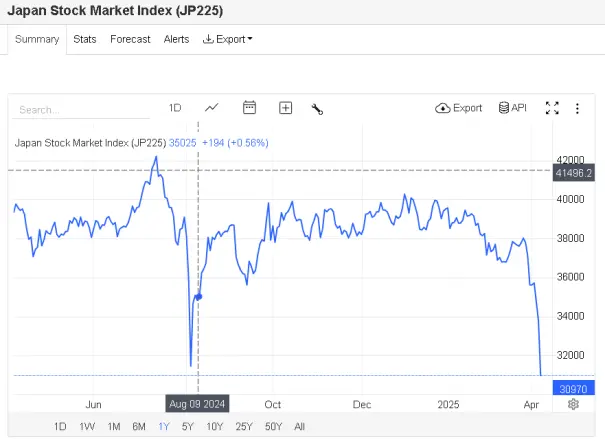Click the Aug 09 2024 date label
The image size is (605, 446).
197,404
